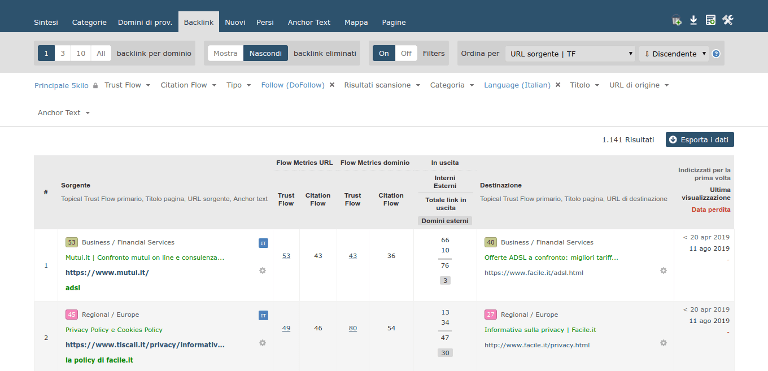The image size is (768, 371).
Task: Click the 1.141 Risultati count text
Action: click(628, 140)
